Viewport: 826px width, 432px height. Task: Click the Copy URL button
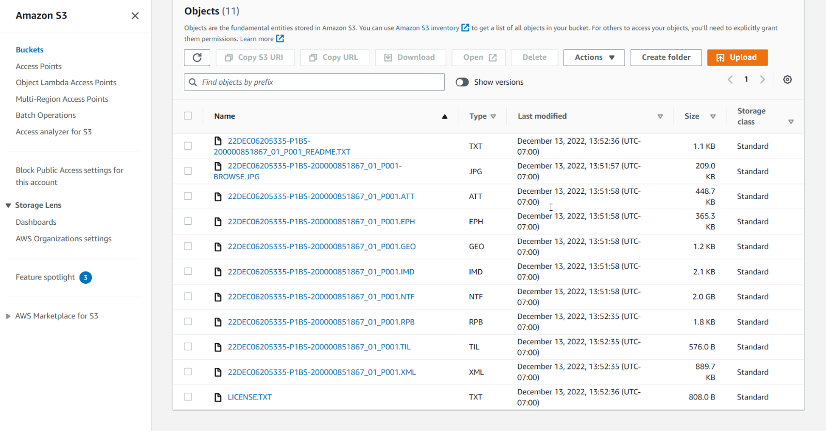[x=335, y=57]
